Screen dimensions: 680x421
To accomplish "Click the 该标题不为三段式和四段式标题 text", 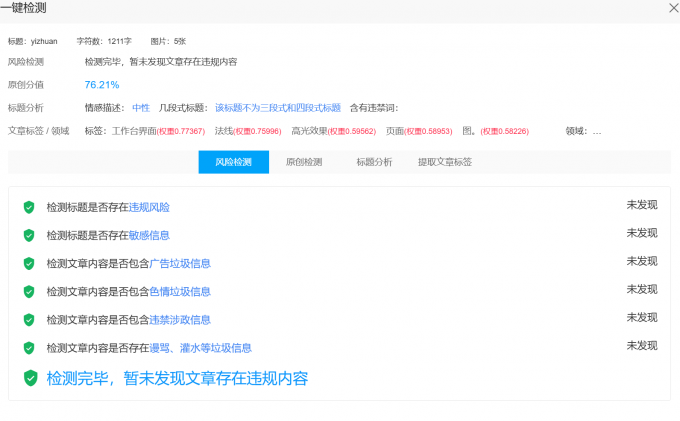I will click(x=278, y=108).
